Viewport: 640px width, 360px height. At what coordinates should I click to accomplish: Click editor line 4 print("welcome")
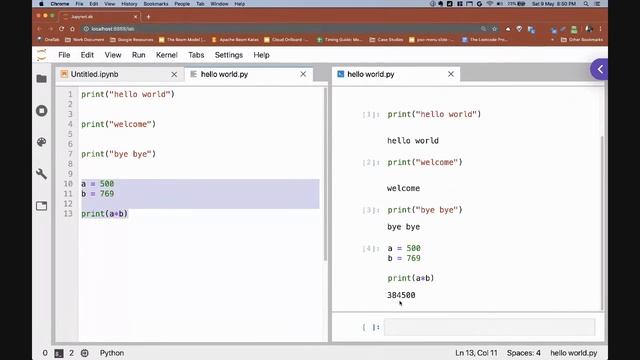pyautogui.click(x=118, y=124)
